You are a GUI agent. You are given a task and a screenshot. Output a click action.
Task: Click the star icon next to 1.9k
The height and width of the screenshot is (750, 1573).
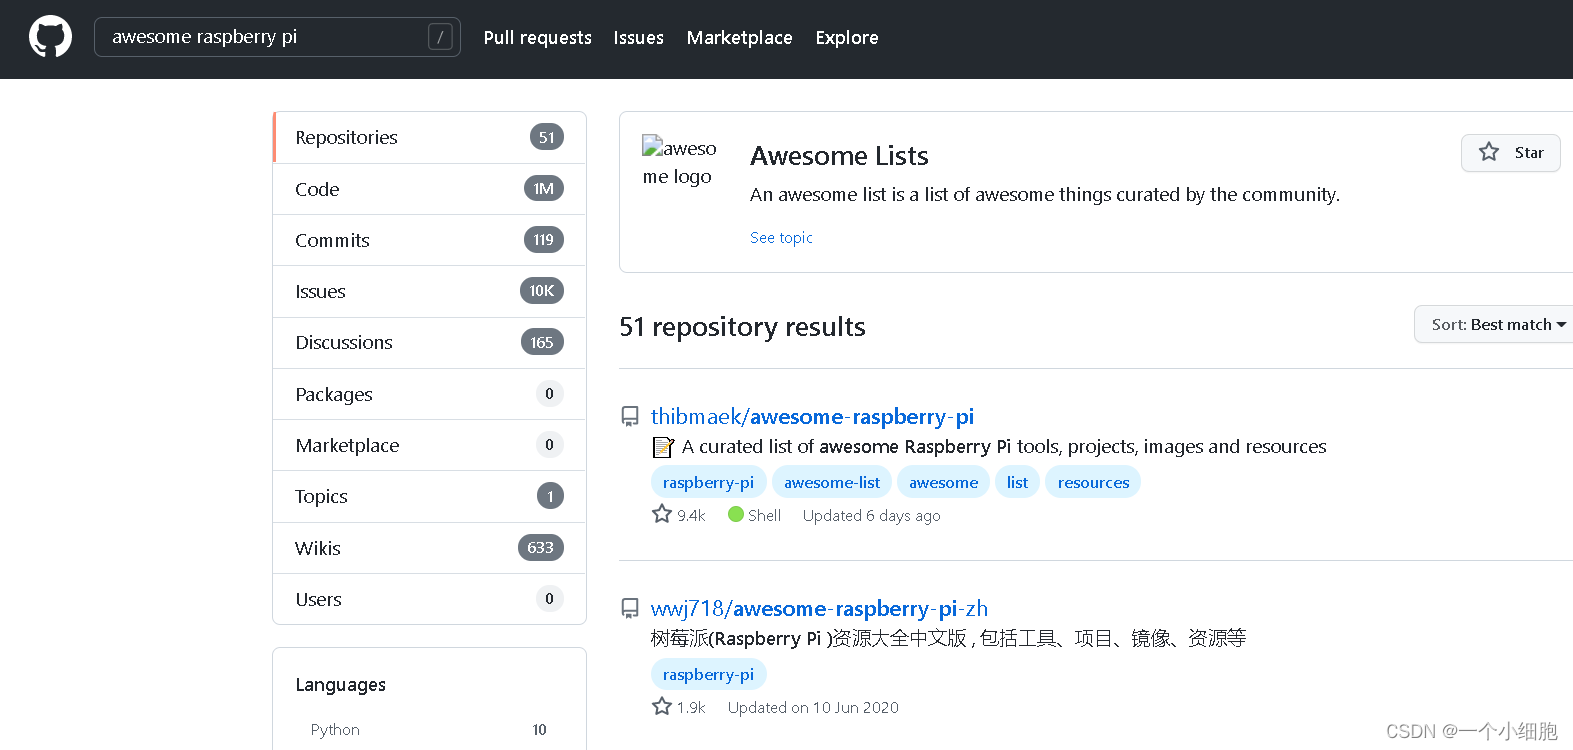662,706
